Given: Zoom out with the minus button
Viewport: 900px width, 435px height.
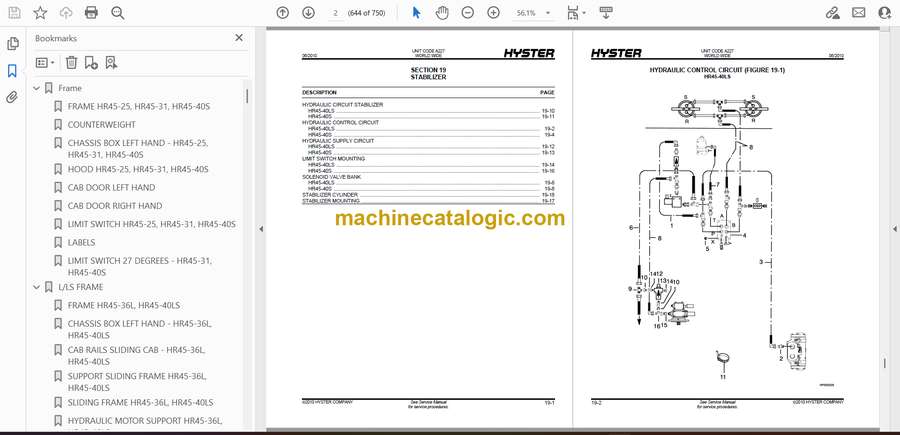Looking at the screenshot, I should click(x=468, y=13).
